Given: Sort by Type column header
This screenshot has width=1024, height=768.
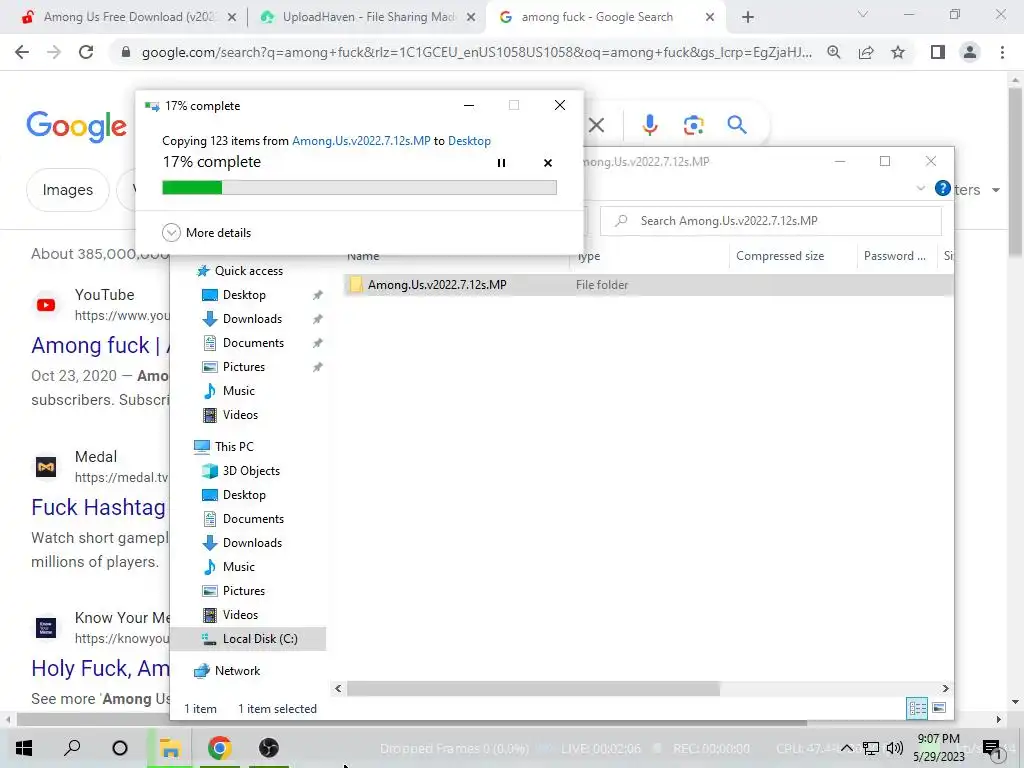Looking at the screenshot, I should point(650,256).
